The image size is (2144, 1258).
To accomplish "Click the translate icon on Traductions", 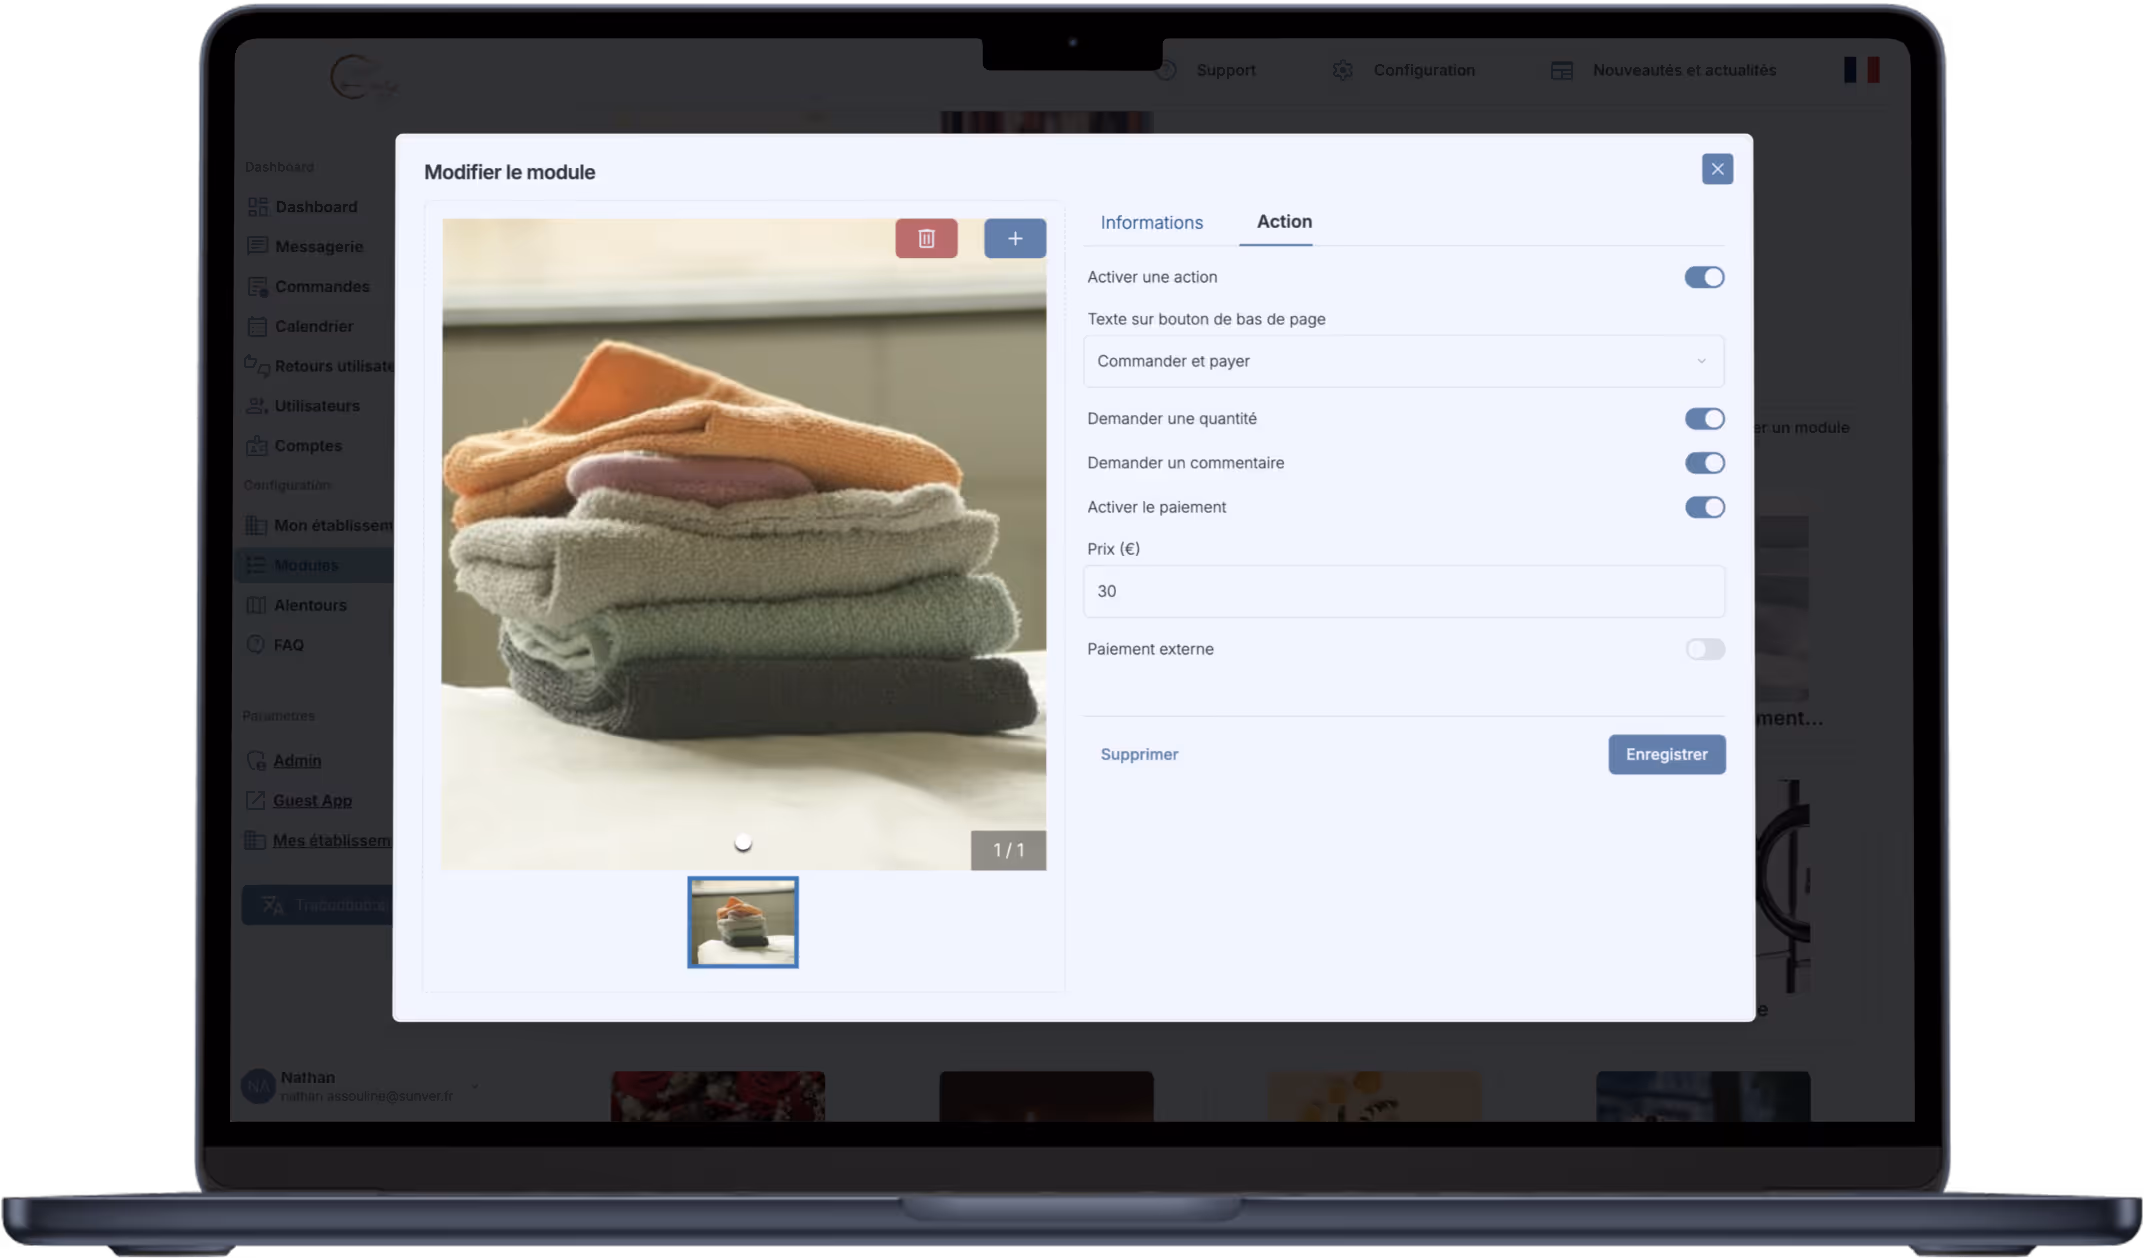I will click(x=272, y=905).
